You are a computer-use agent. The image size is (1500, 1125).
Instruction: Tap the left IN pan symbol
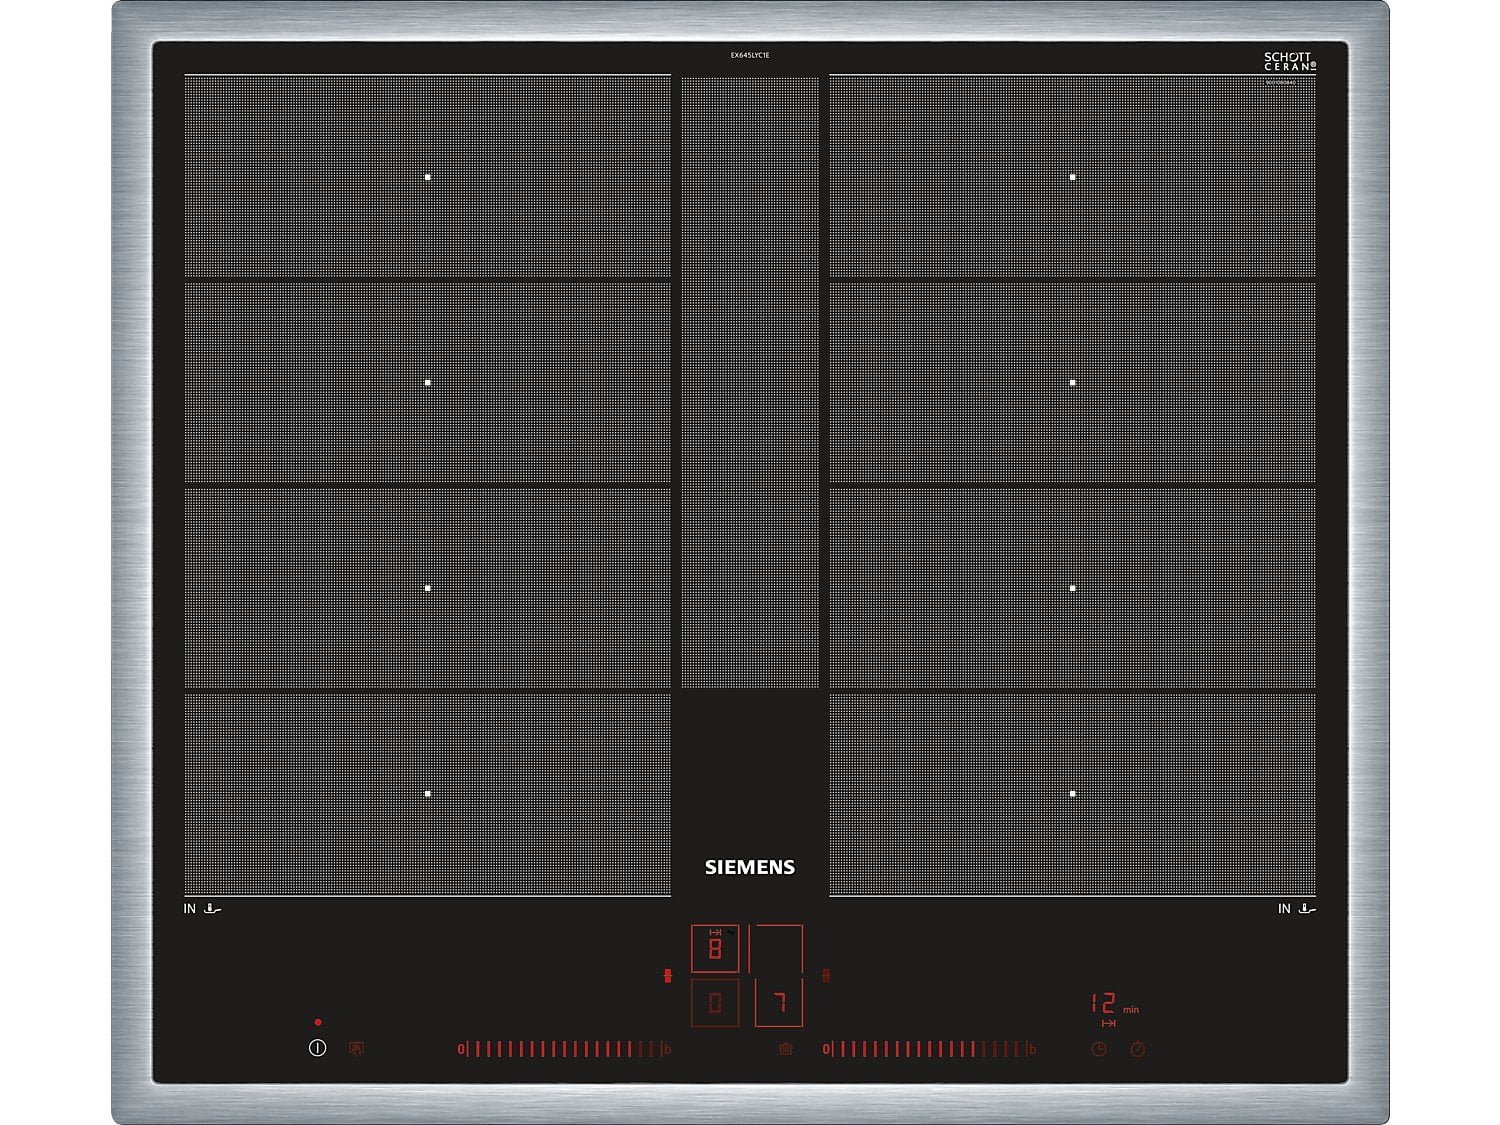[202, 909]
